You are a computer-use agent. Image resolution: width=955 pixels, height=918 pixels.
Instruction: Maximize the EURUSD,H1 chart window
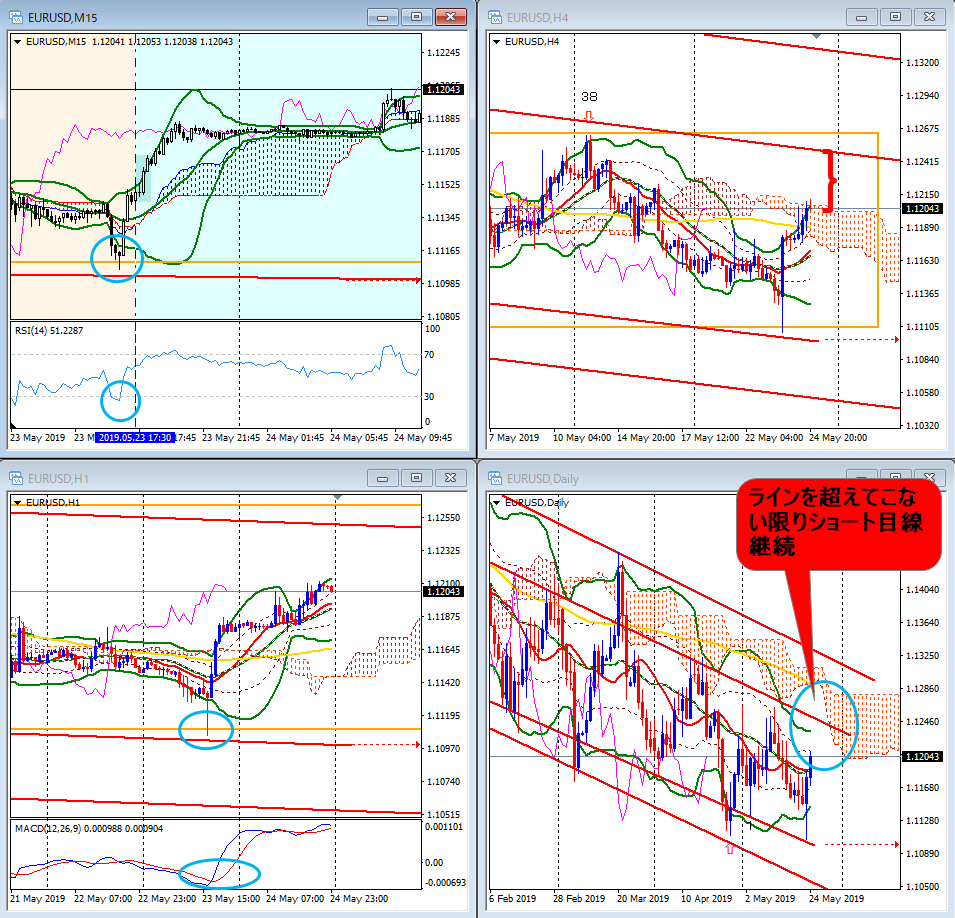click(417, 478)
